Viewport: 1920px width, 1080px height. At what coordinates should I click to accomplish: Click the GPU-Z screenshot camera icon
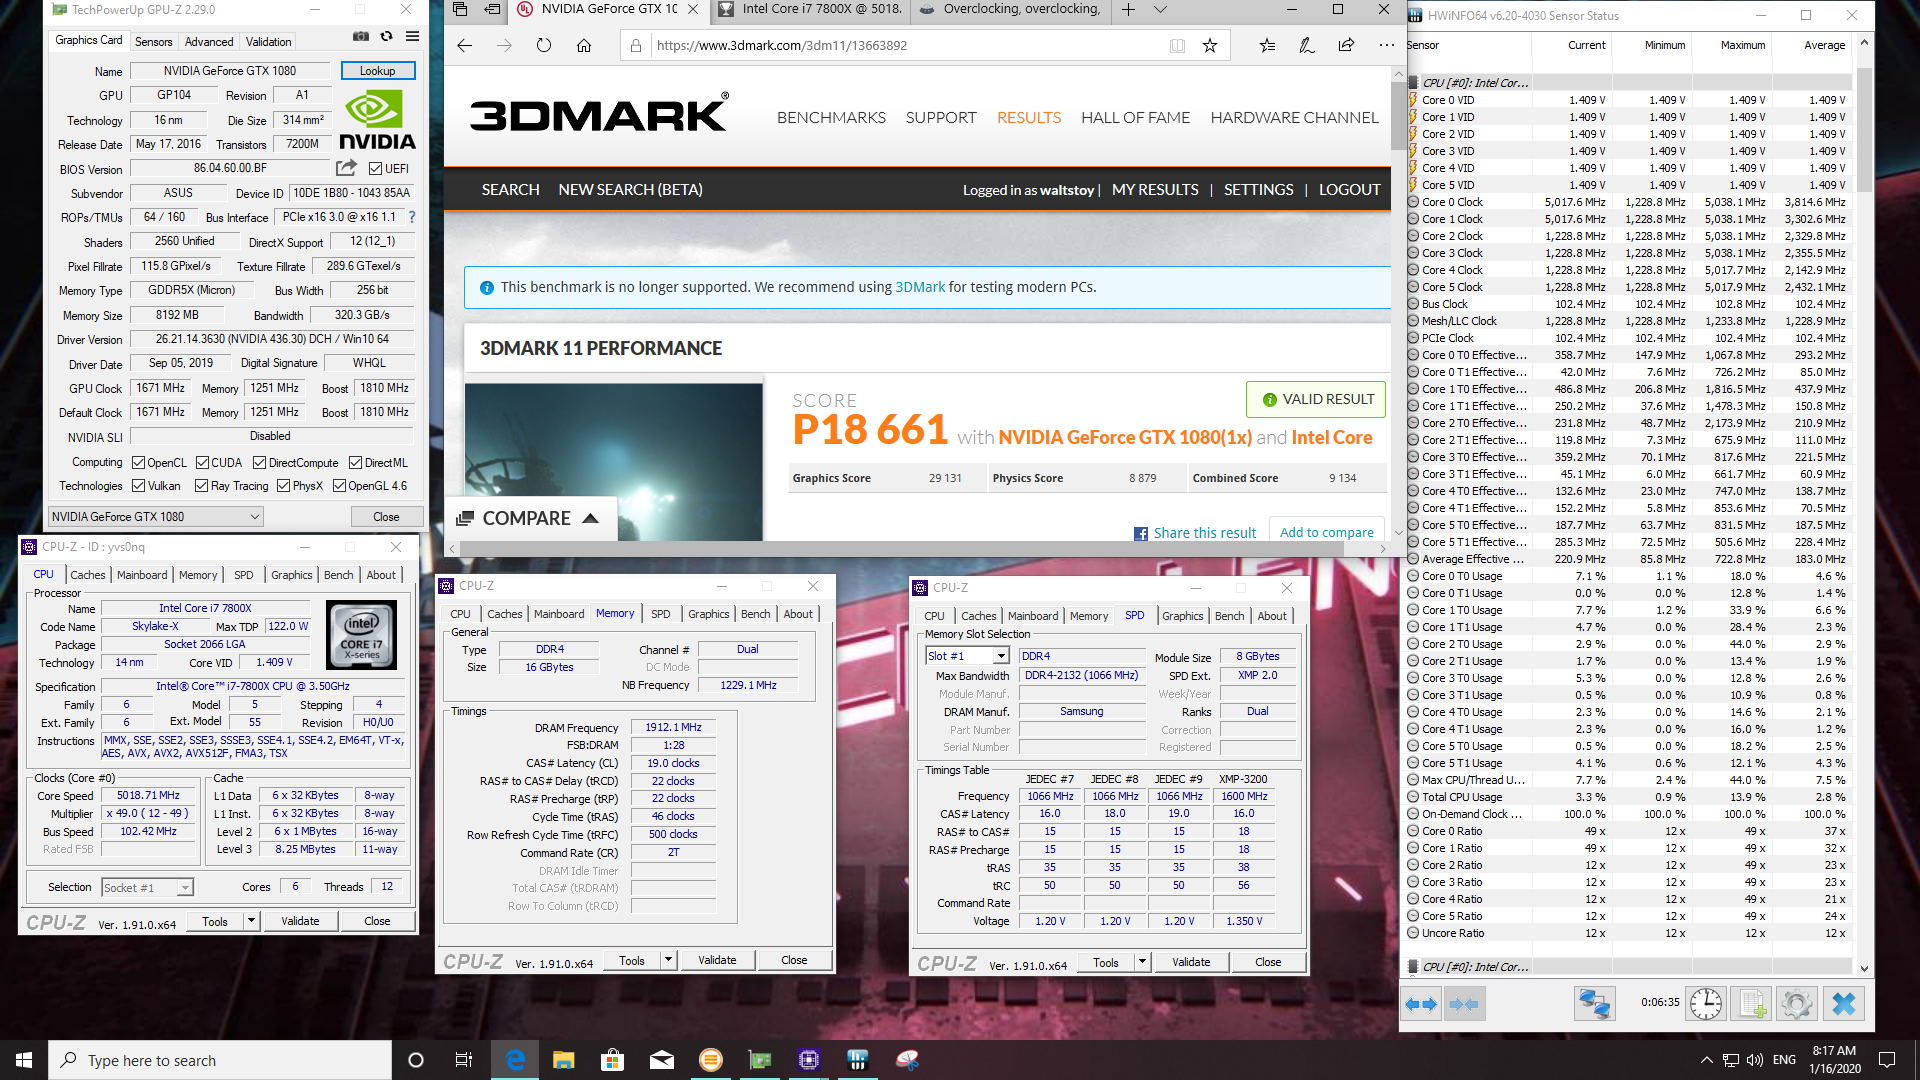tap(361, 37)
